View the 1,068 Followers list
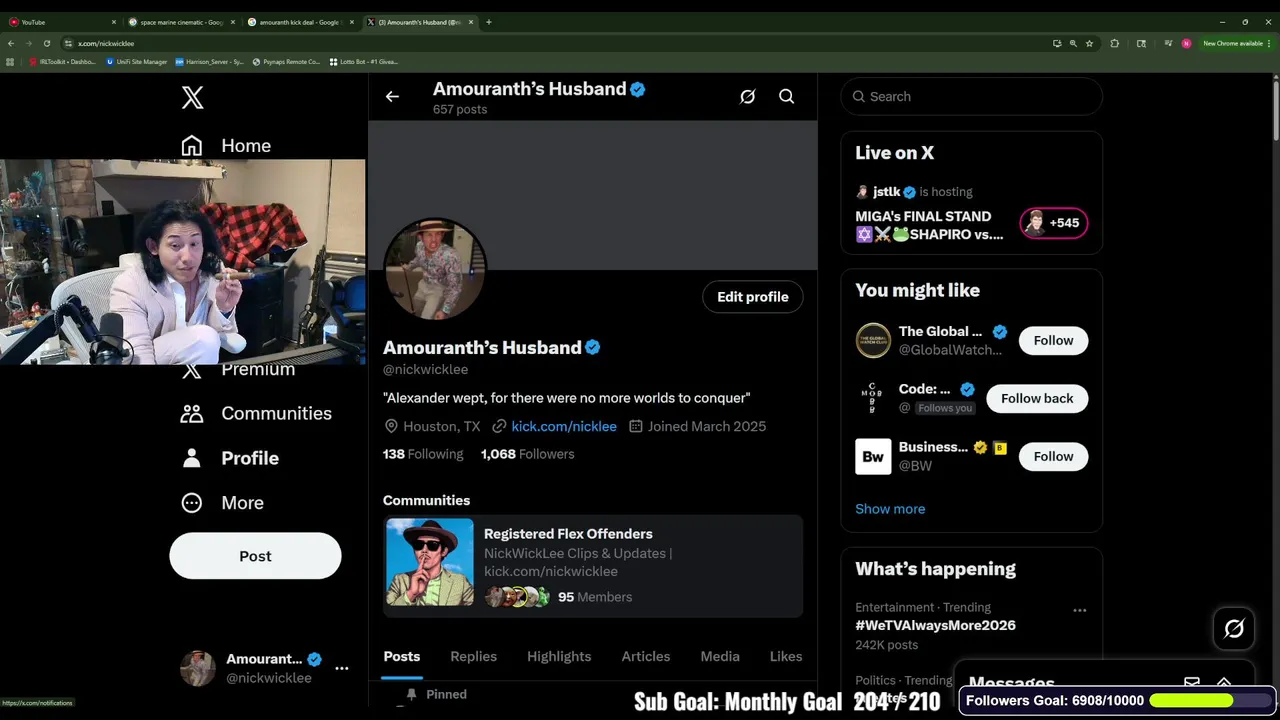1280x720 pixels. click(527, 454)
